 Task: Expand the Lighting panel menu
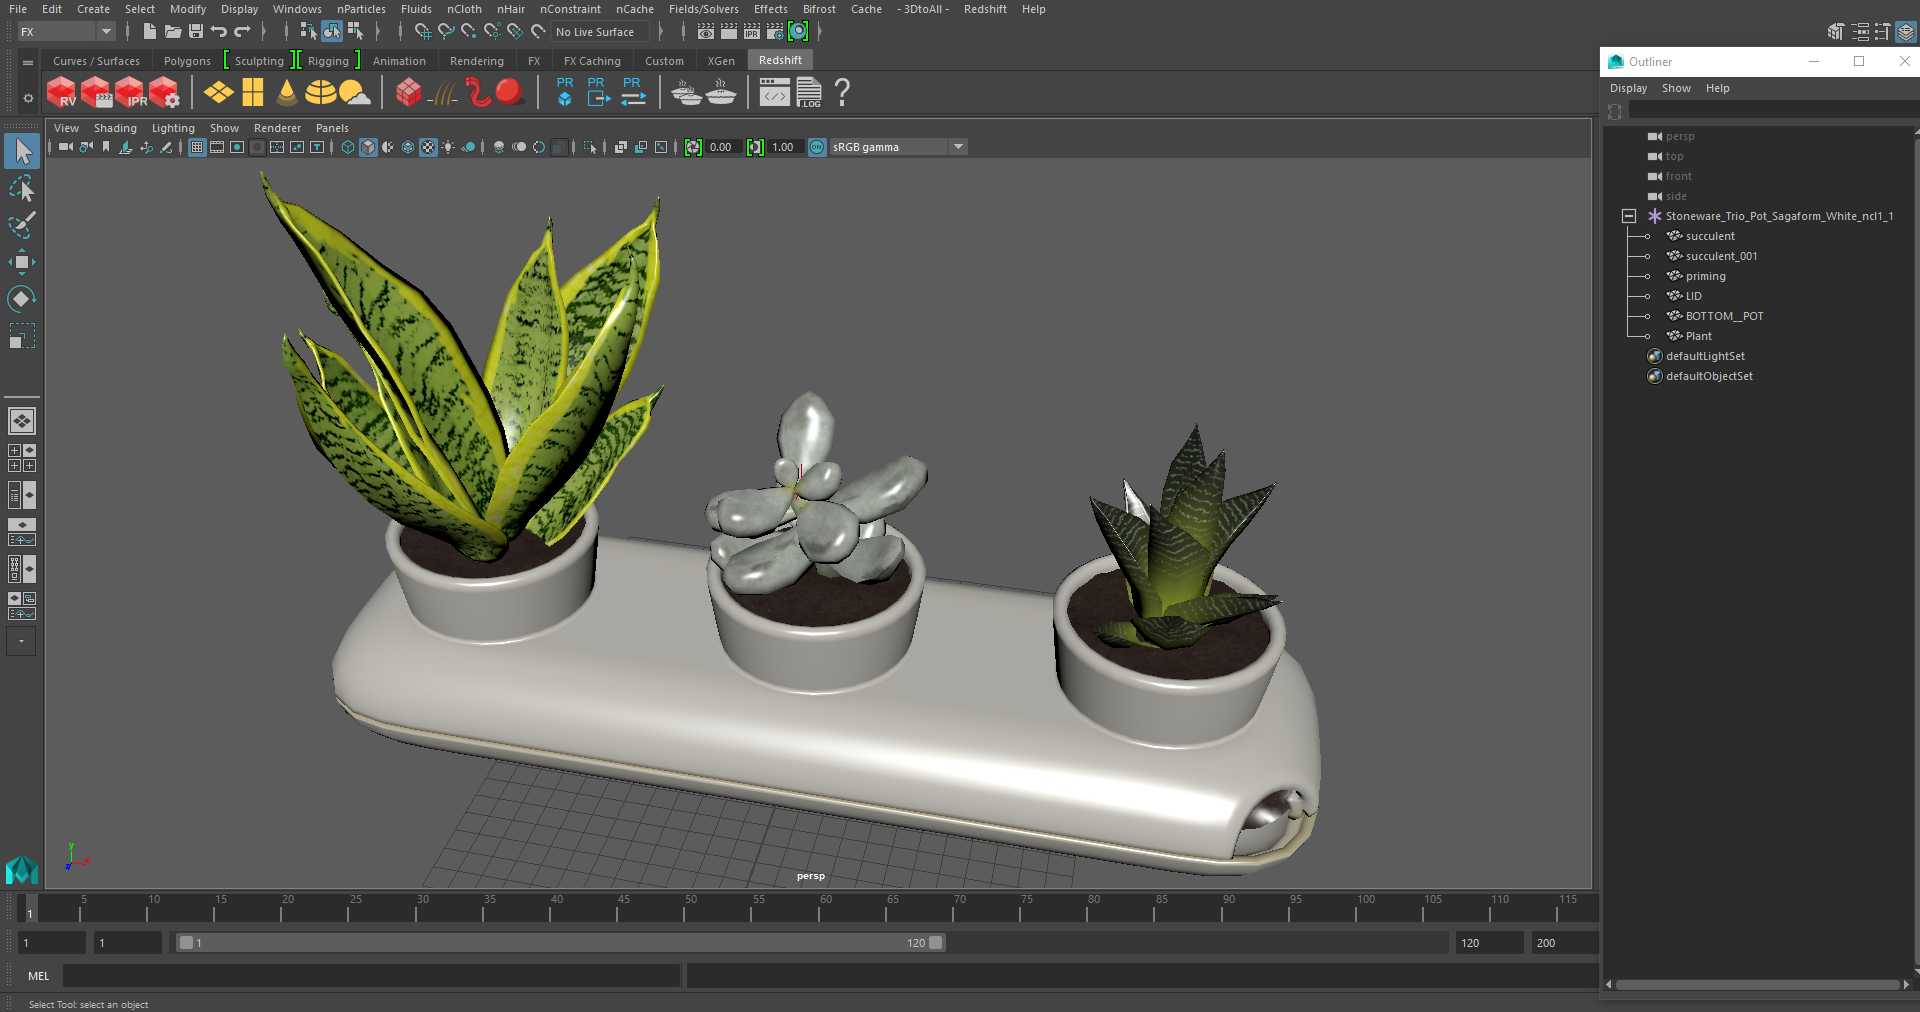click(x=173, y=128)
